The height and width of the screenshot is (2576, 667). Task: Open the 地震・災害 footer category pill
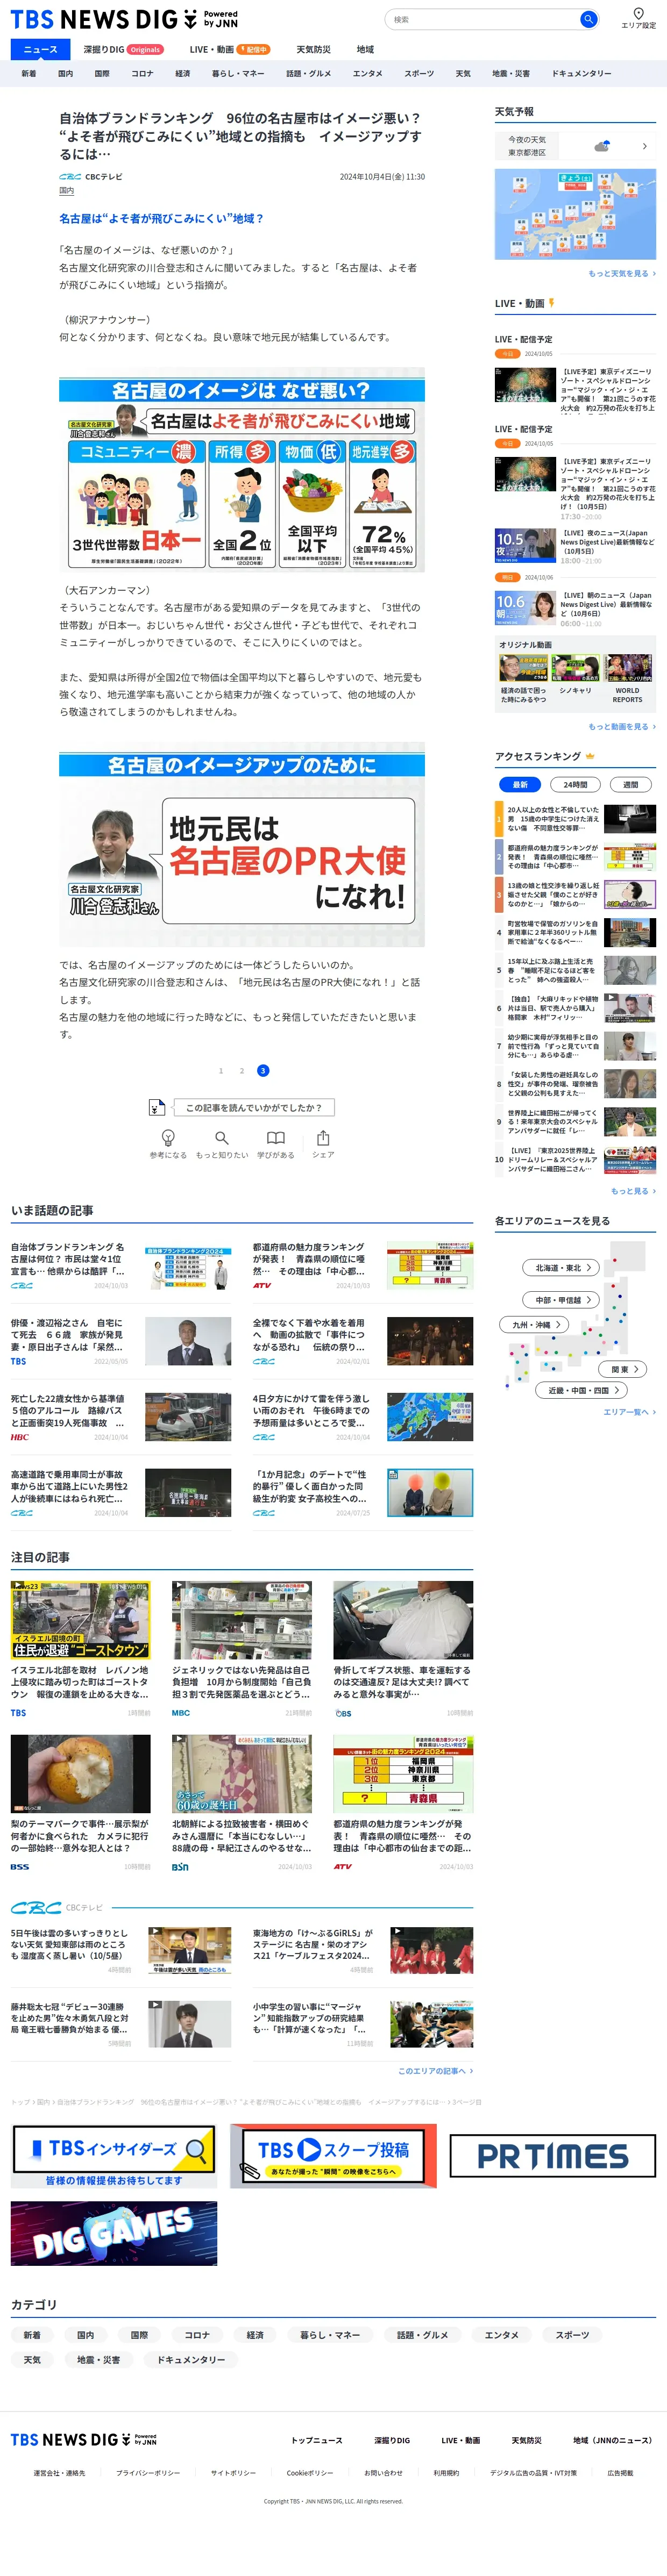(98, 2360)
